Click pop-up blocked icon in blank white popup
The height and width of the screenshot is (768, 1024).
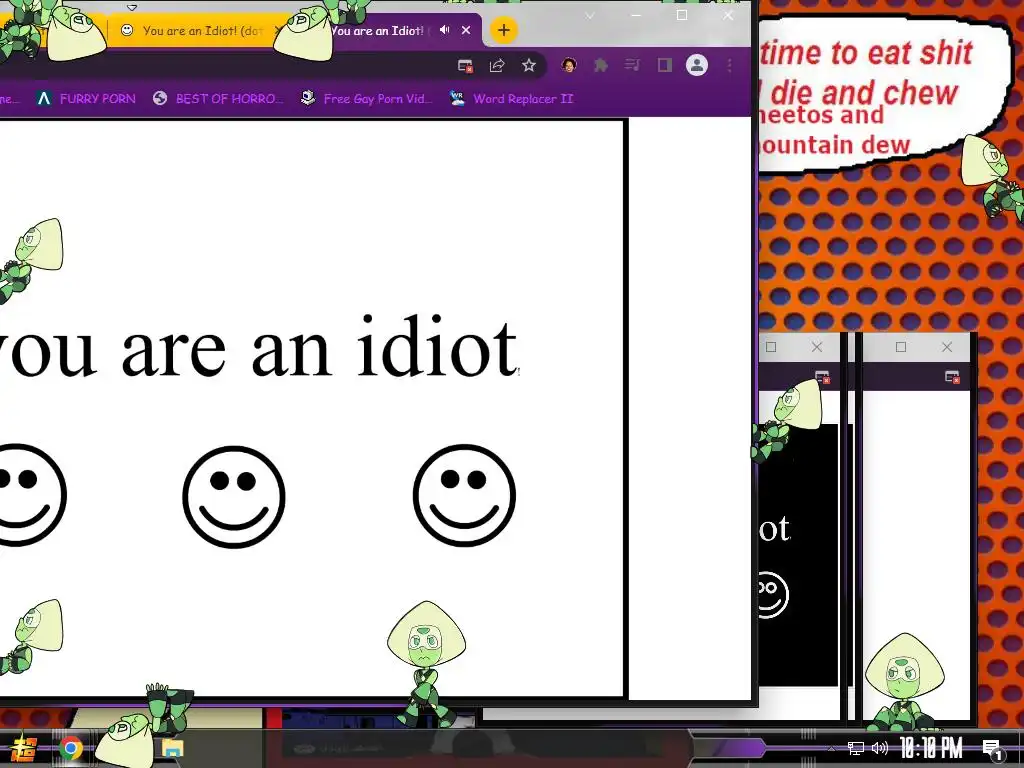point(952,377)
